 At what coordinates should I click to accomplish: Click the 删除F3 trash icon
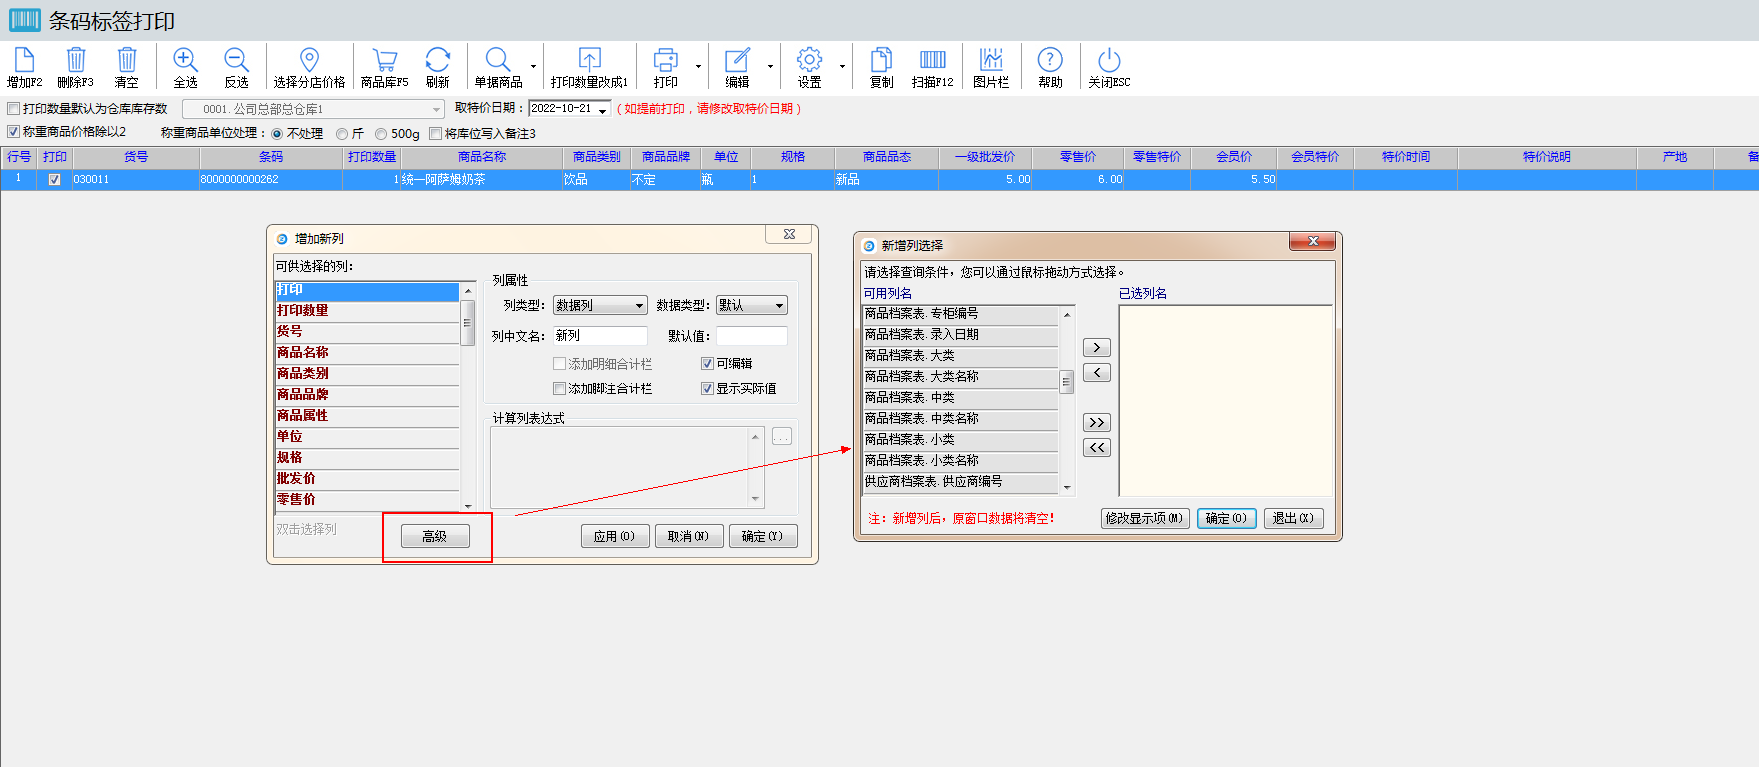click(x=75, y=60)
